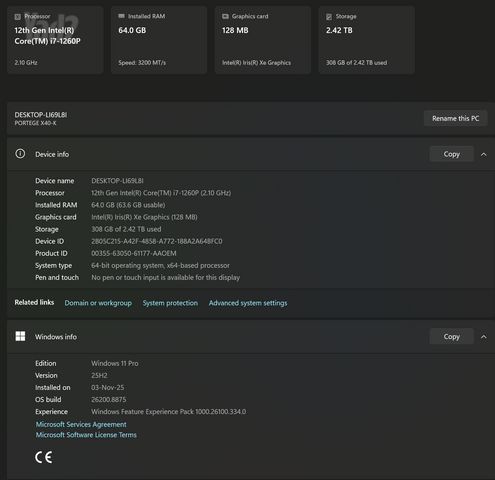
Task: Click the Edition value Windows 11 Pro
Action: click(x=115, y=363)
